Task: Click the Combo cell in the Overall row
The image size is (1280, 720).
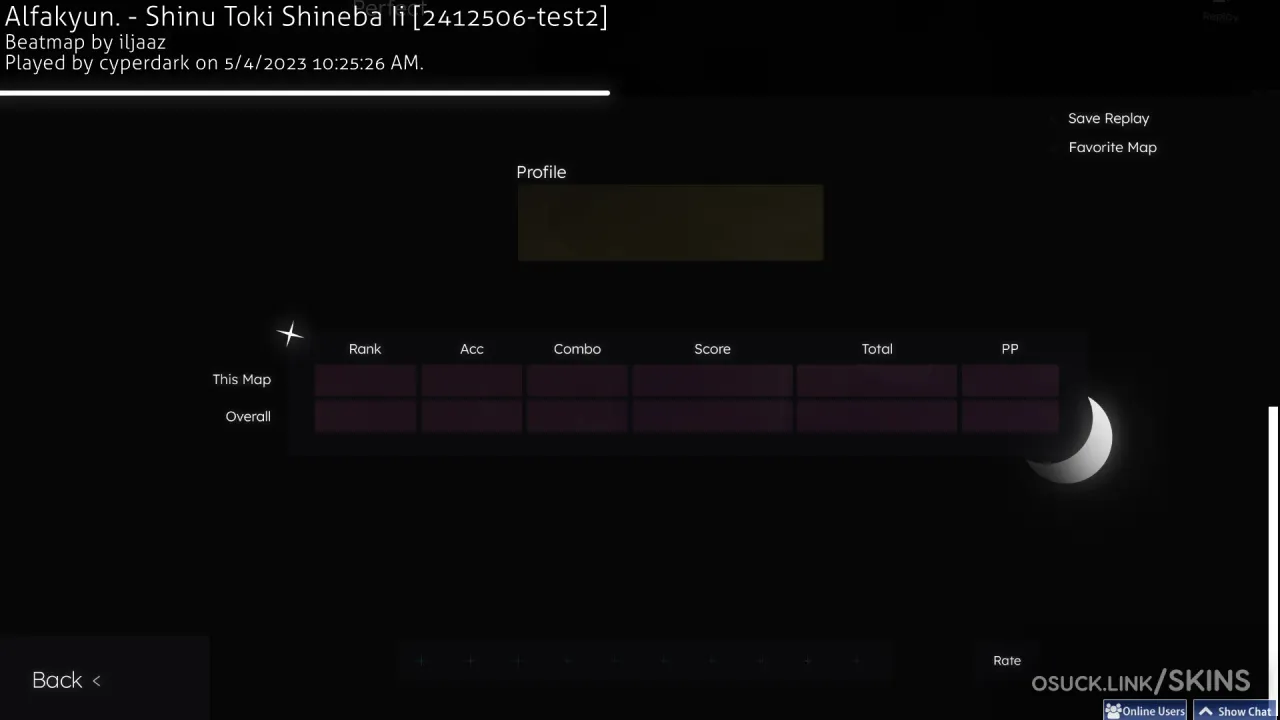Action: click(x=577, y=417)
